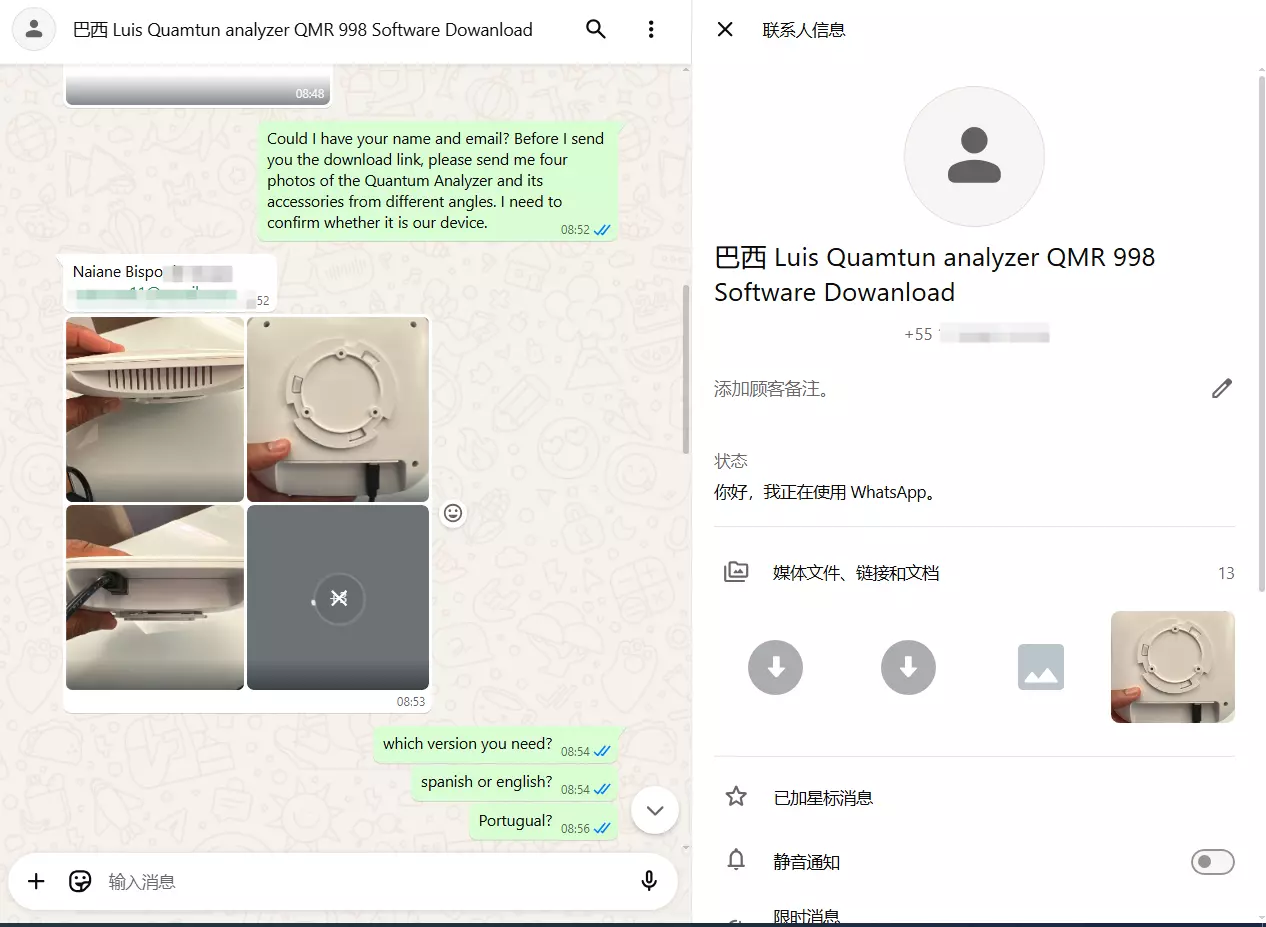View the large contact profile picture
Screen dimensions: 1266x927
tap(973, 157)
